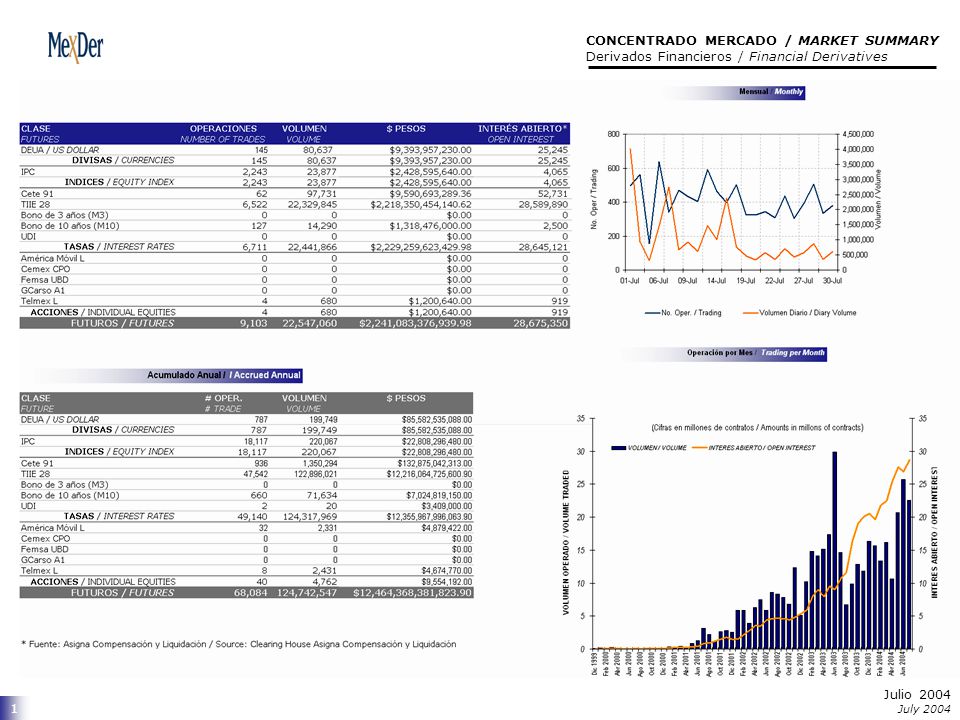Viewport: 960px width, 720px height.
Task: Select annual Cete 91 volume 1,350,294
Action: 320,463
